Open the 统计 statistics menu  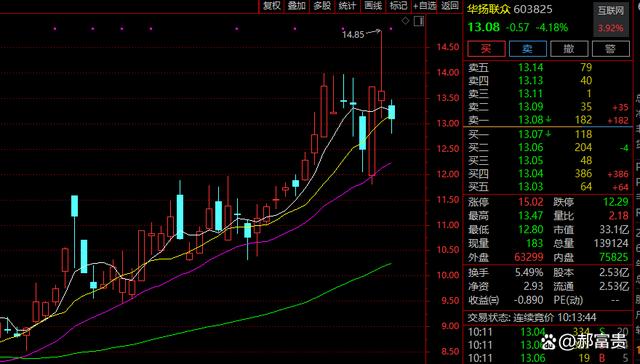[347, 6]
